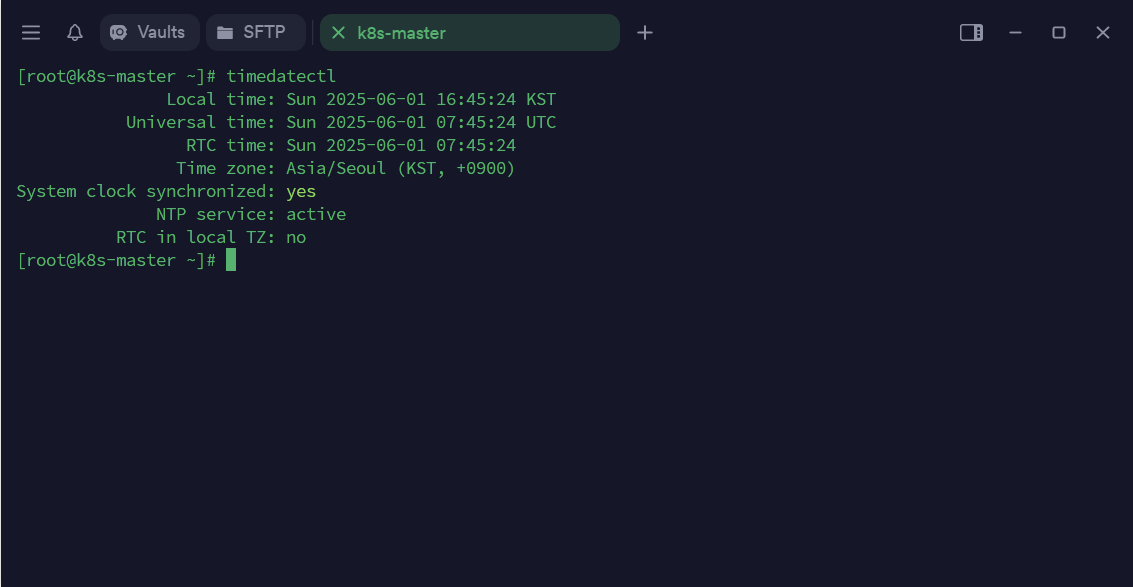Toggle the side panel layout icon
The image size is (1133, 587).
tap(971, 33)
